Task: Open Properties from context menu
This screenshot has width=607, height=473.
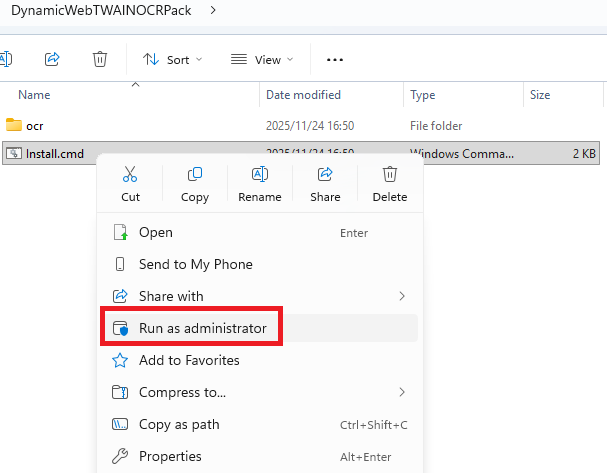Action: pos(260,456)
